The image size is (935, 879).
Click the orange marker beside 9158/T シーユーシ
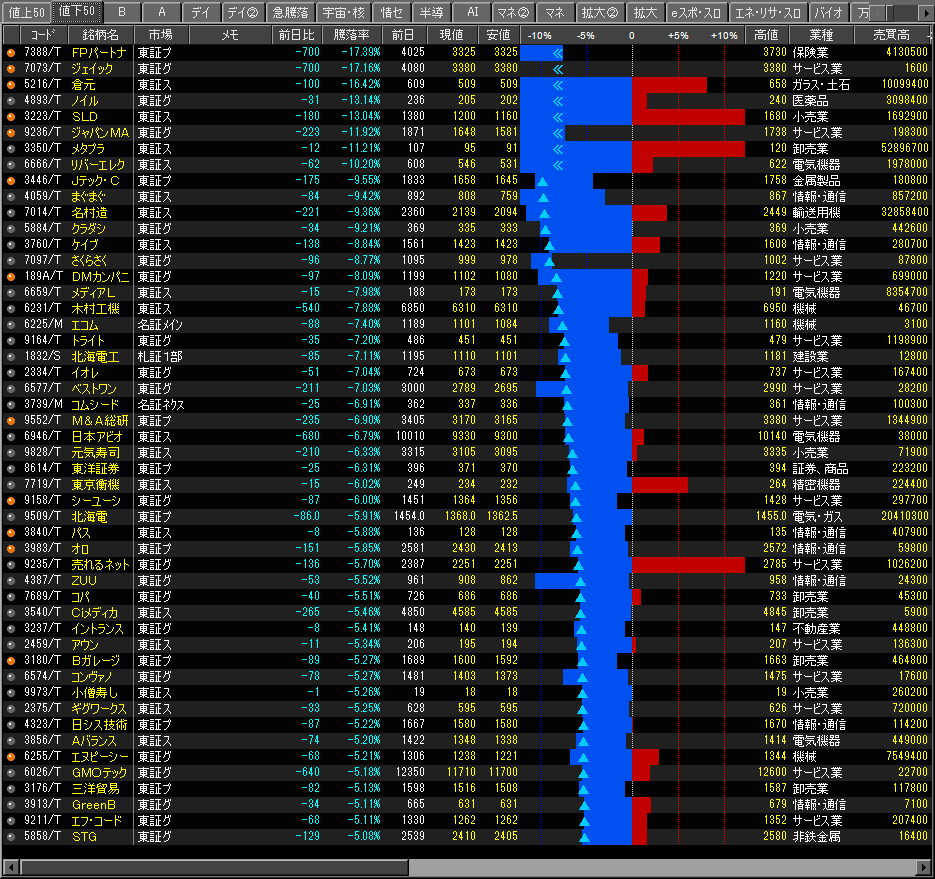pyautogui.click(x=11, y=501)
